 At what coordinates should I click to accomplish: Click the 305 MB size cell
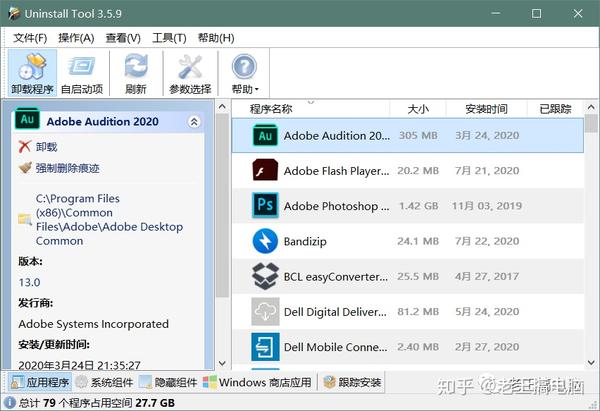click(x=418, y=135)
